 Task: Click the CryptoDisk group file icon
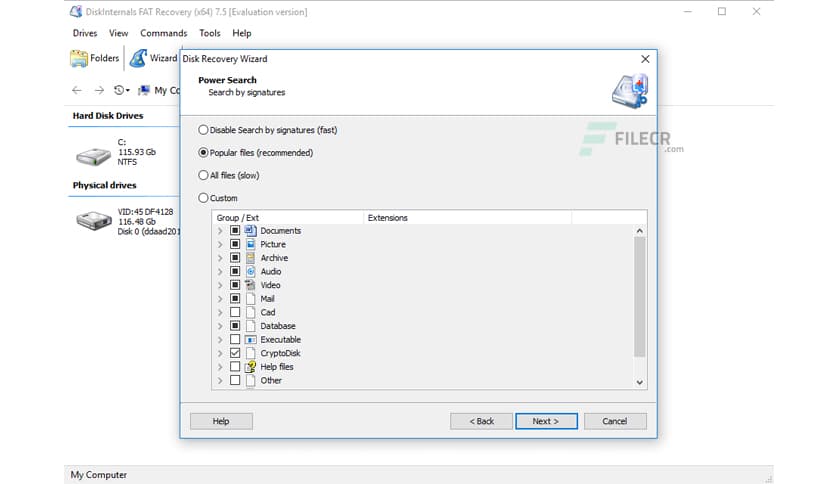(x=251, y=353)
